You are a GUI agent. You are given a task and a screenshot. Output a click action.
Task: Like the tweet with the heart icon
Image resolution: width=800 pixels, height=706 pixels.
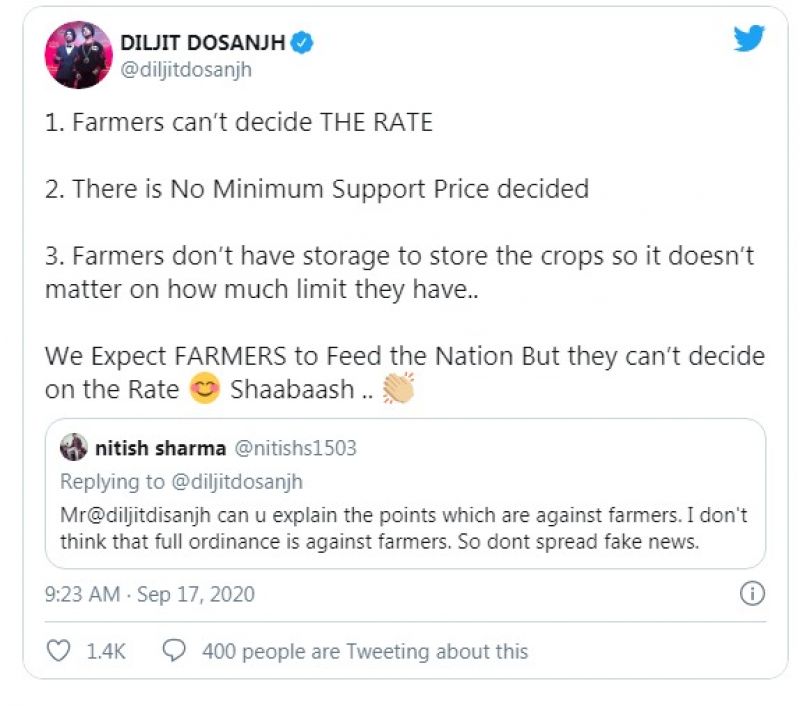[x=59, y=651]
